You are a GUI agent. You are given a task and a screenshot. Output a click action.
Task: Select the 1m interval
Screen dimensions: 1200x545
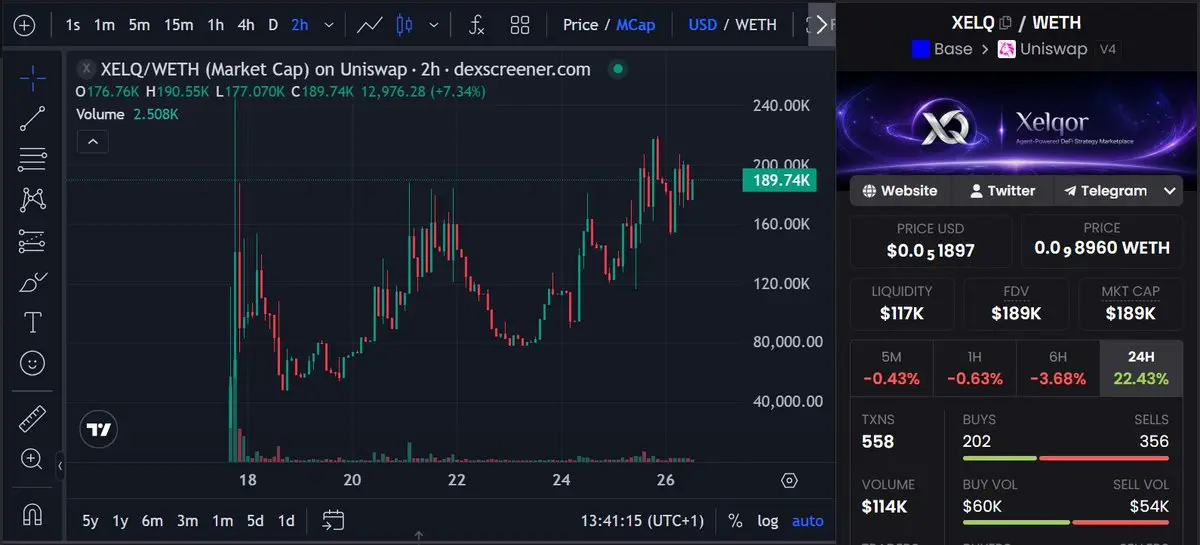point(104,25)
